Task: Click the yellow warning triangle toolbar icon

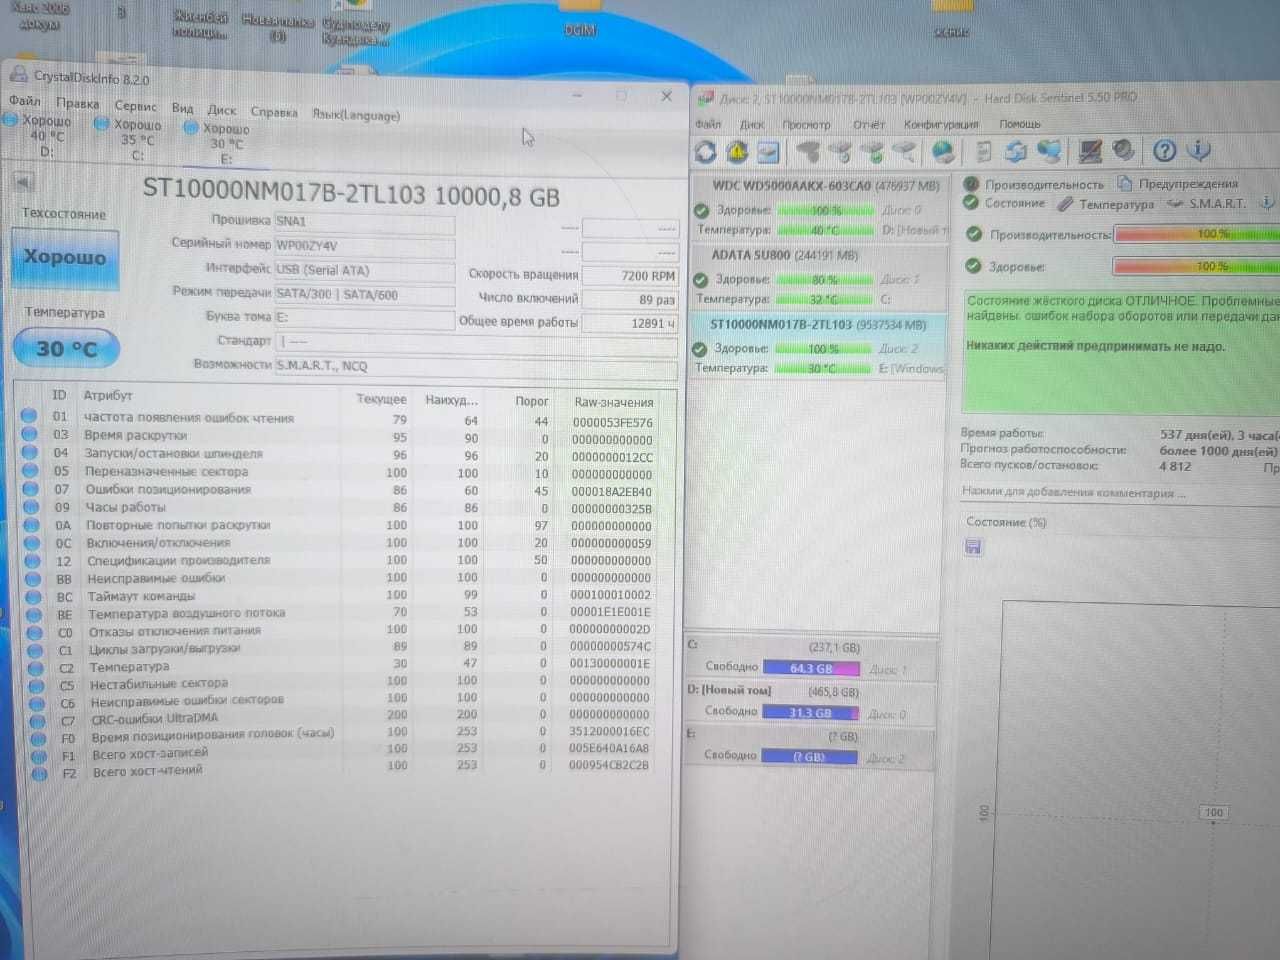Action: tap(737, 152)
